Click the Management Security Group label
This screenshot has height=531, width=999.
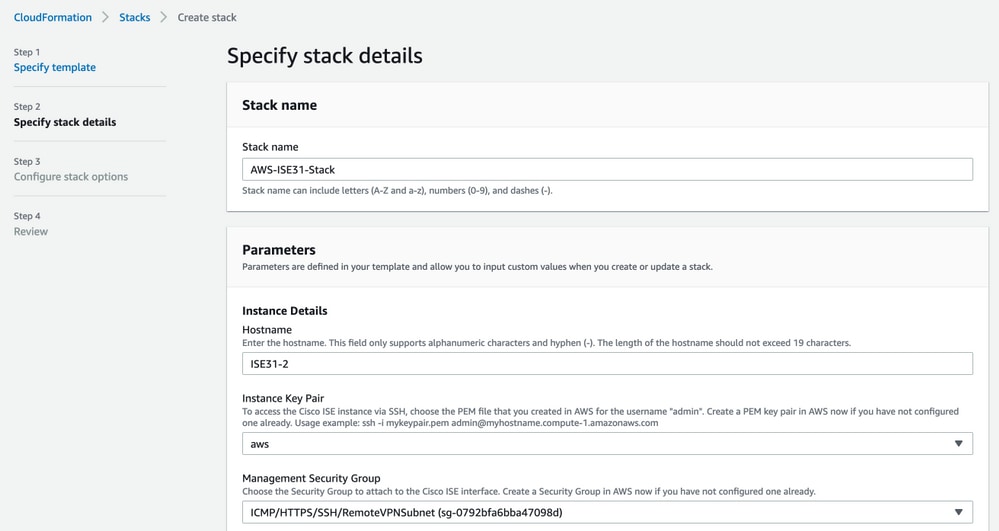[311, 478]
